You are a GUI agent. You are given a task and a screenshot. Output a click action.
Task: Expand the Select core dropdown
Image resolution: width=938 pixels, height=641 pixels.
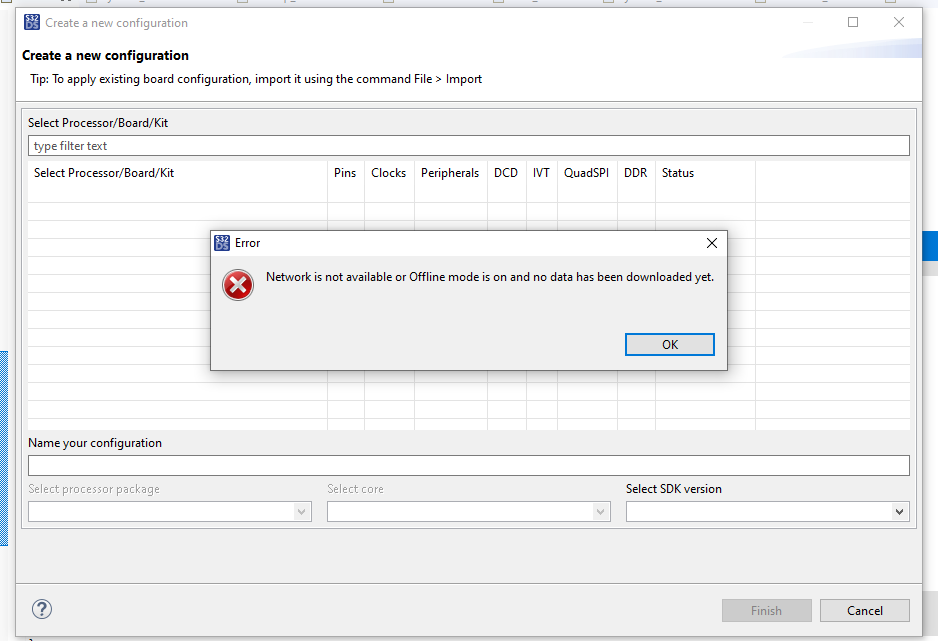[x=600, y=512]
